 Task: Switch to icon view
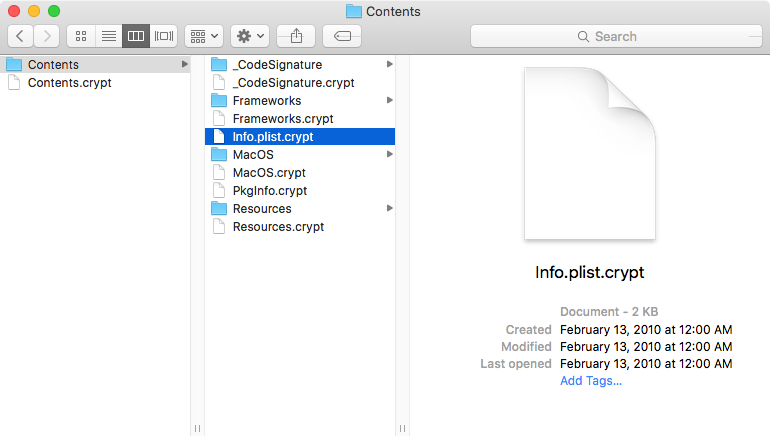pos(81,36)
